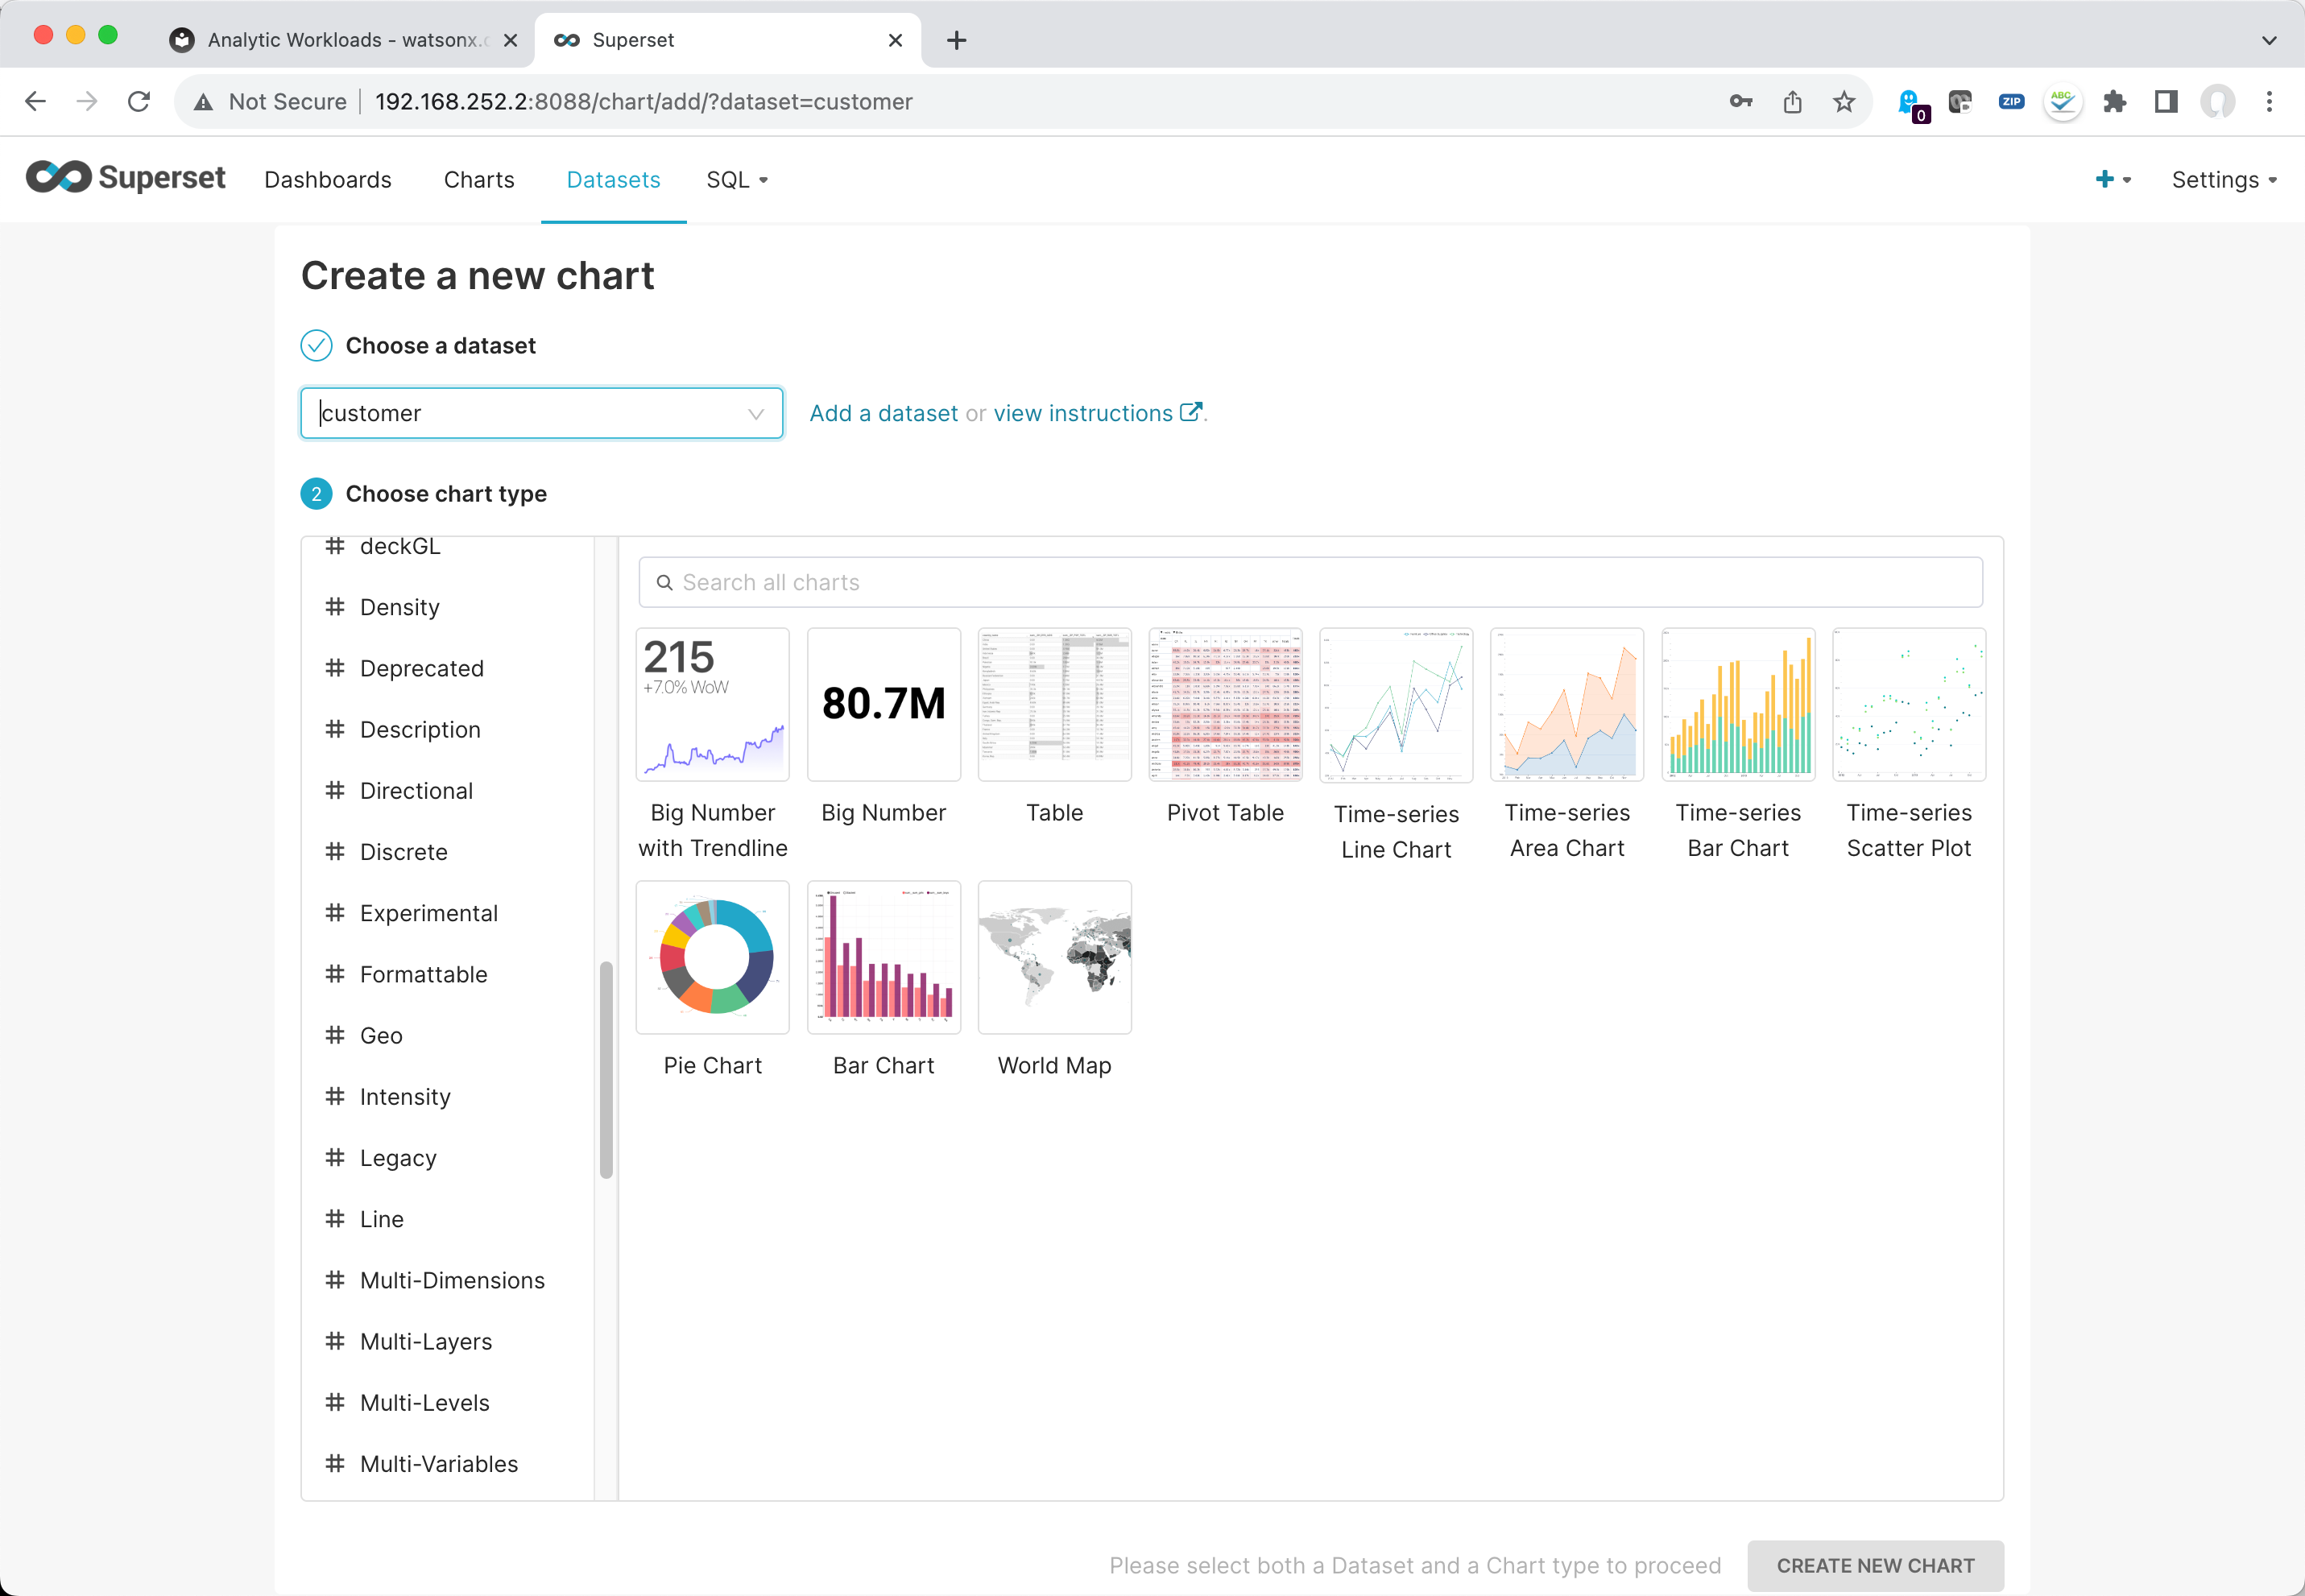Open a new browser tab
The height and width of the screenshot is (1596, 2305).
point(957,40)
